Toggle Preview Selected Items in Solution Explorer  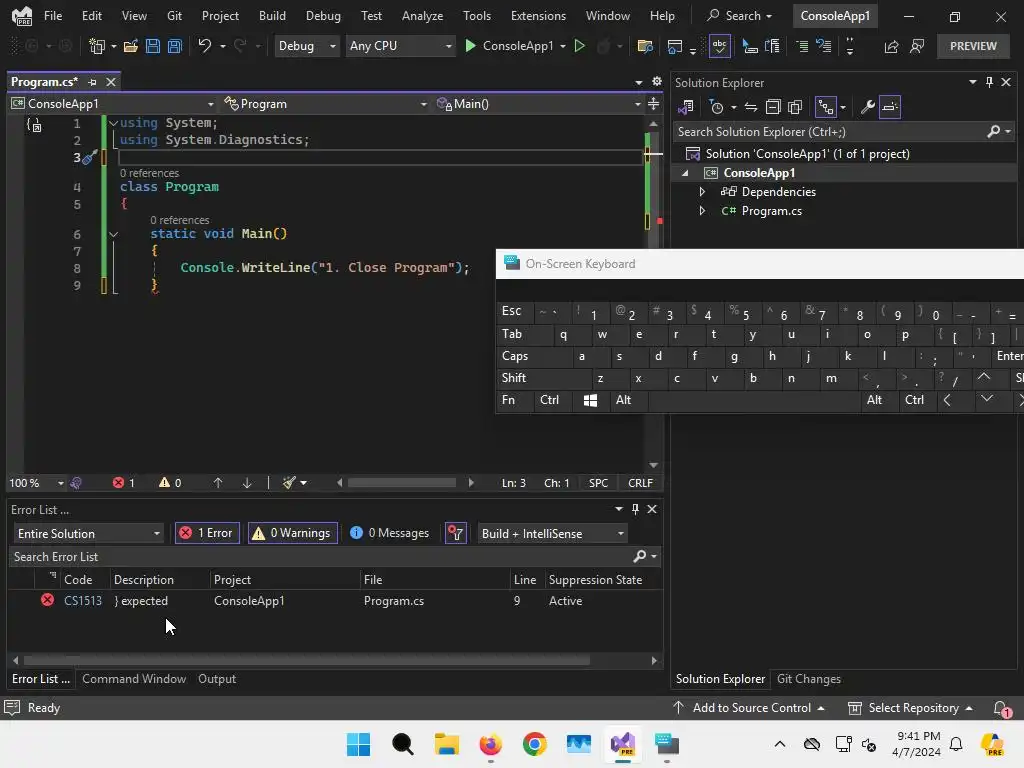(889, 107)
